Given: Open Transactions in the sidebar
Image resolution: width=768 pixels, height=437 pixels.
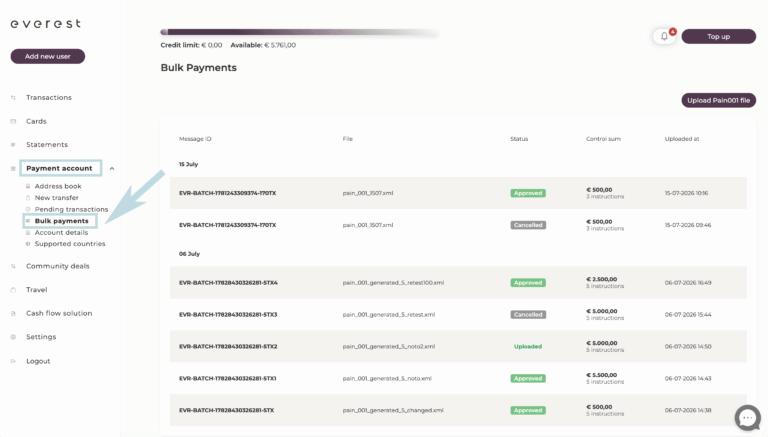Looking at the screenshot, I should [49, 97].
